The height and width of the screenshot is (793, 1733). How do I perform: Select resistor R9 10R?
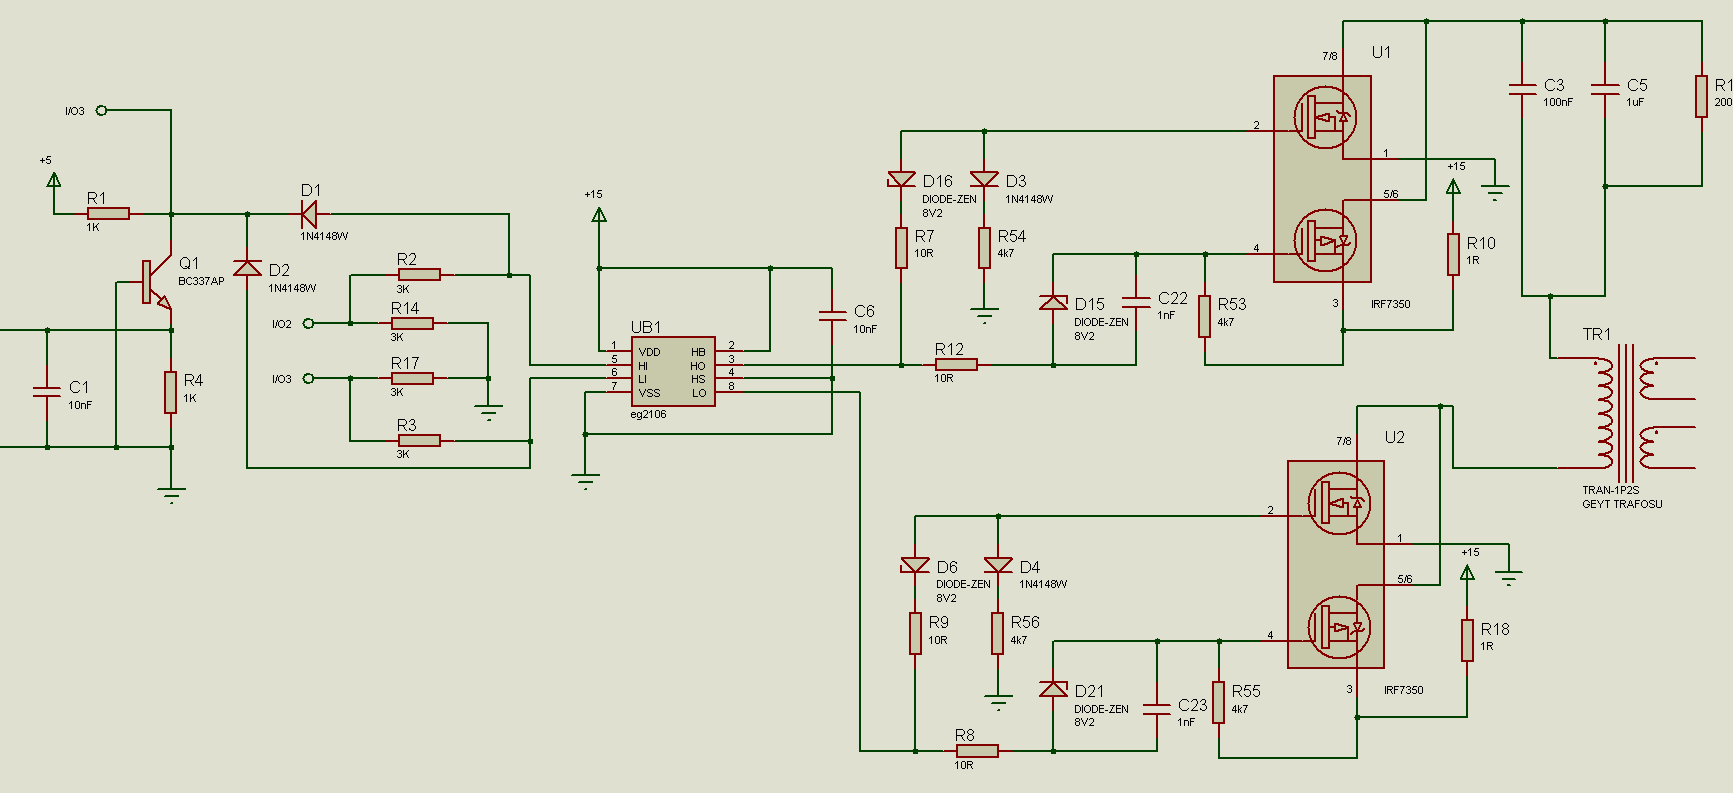[x=915, y=633]
